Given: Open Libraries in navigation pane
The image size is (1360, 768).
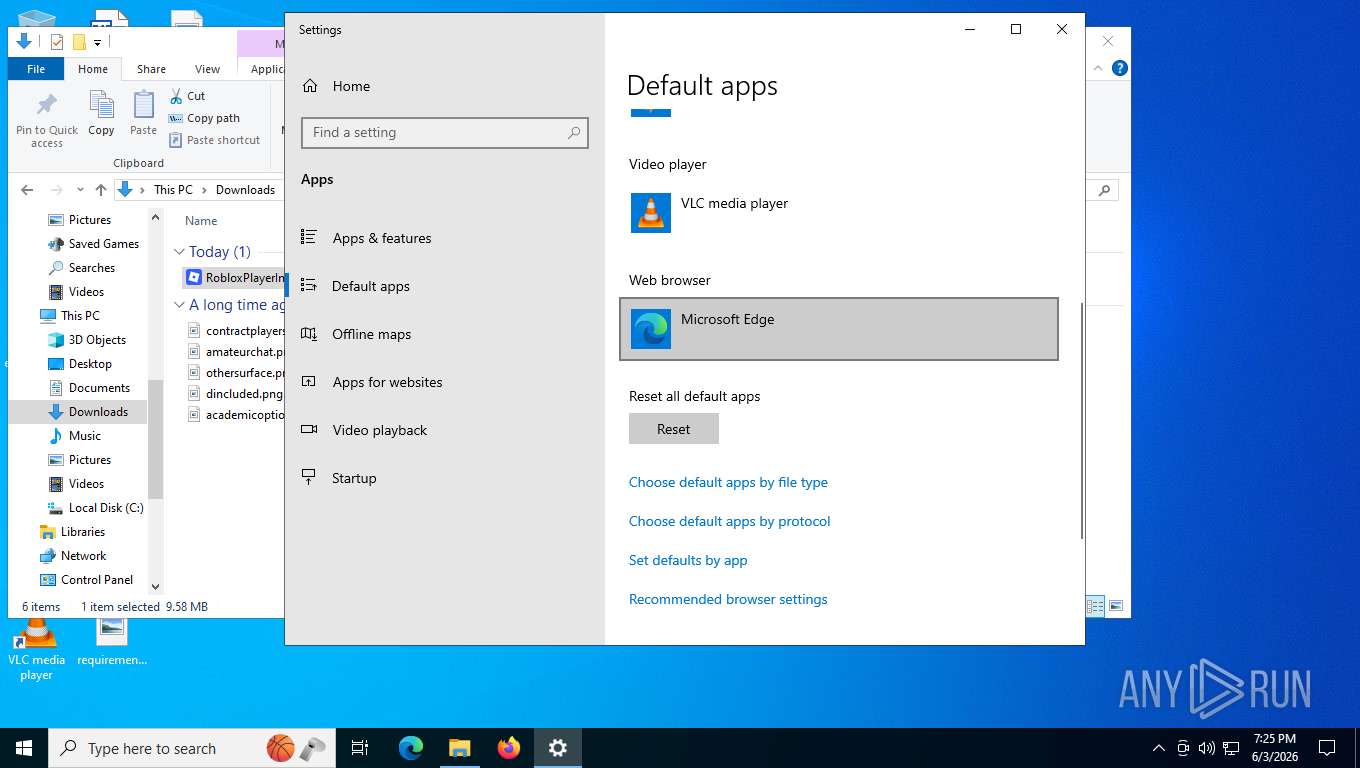Looking at the screenshot, I should click(x=72, y=532).
